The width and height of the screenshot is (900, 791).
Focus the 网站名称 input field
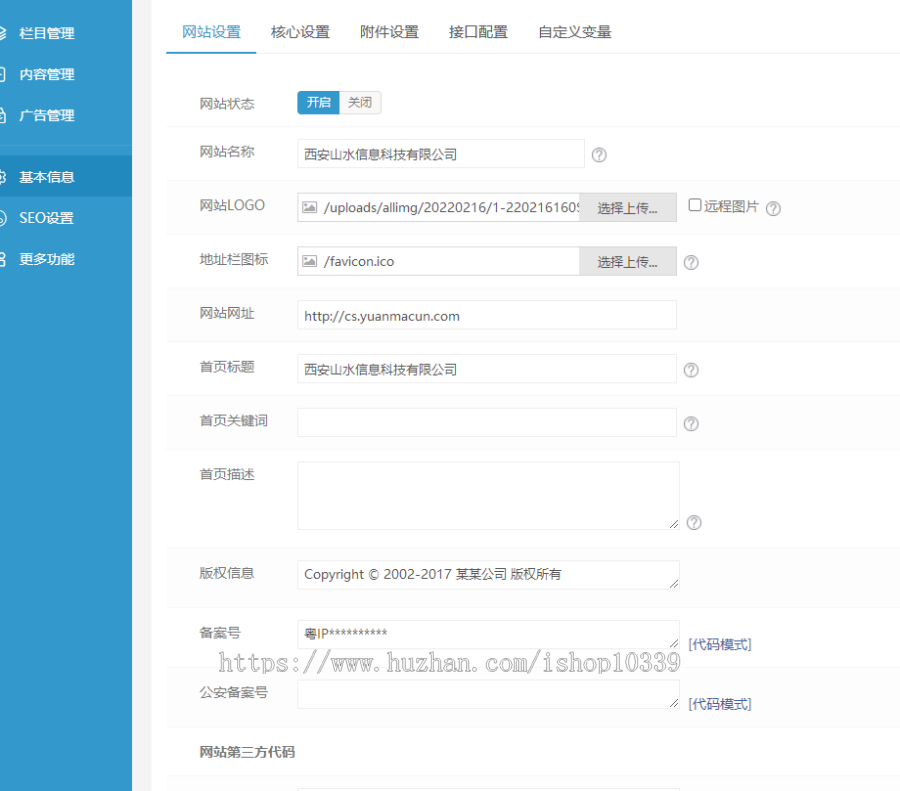441,154
